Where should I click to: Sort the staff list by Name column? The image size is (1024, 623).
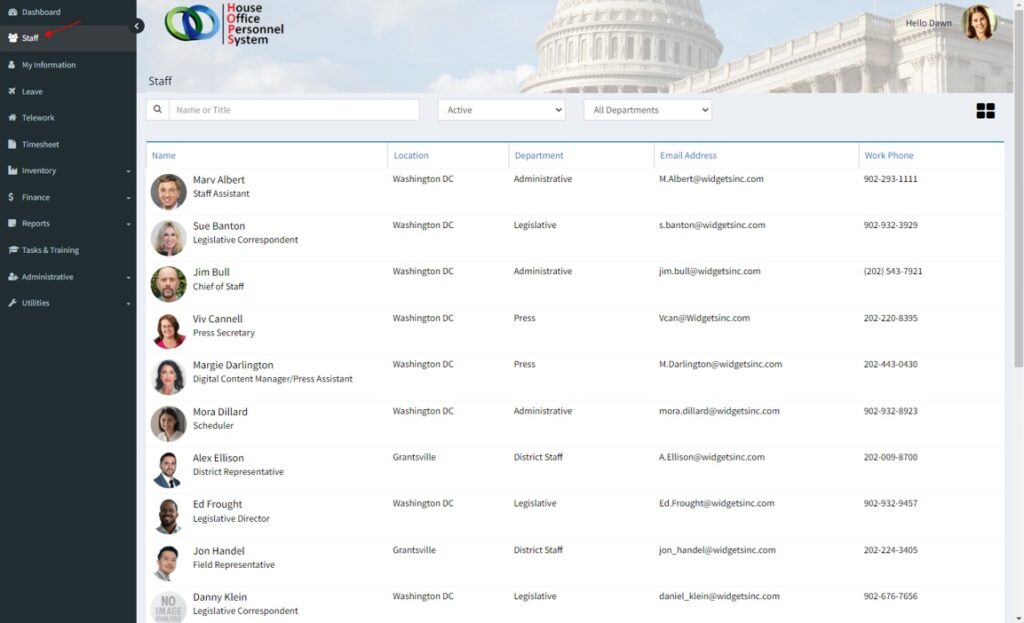164,156
